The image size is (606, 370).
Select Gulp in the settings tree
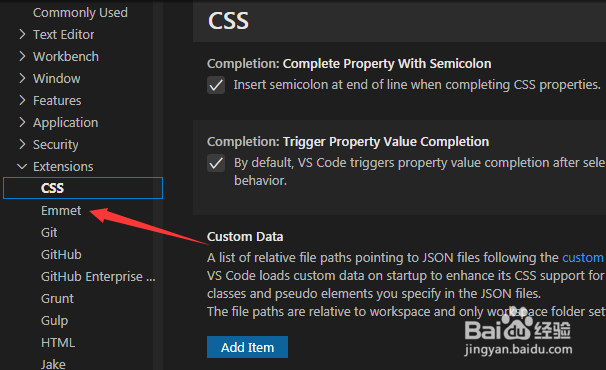tap(54, 321)
